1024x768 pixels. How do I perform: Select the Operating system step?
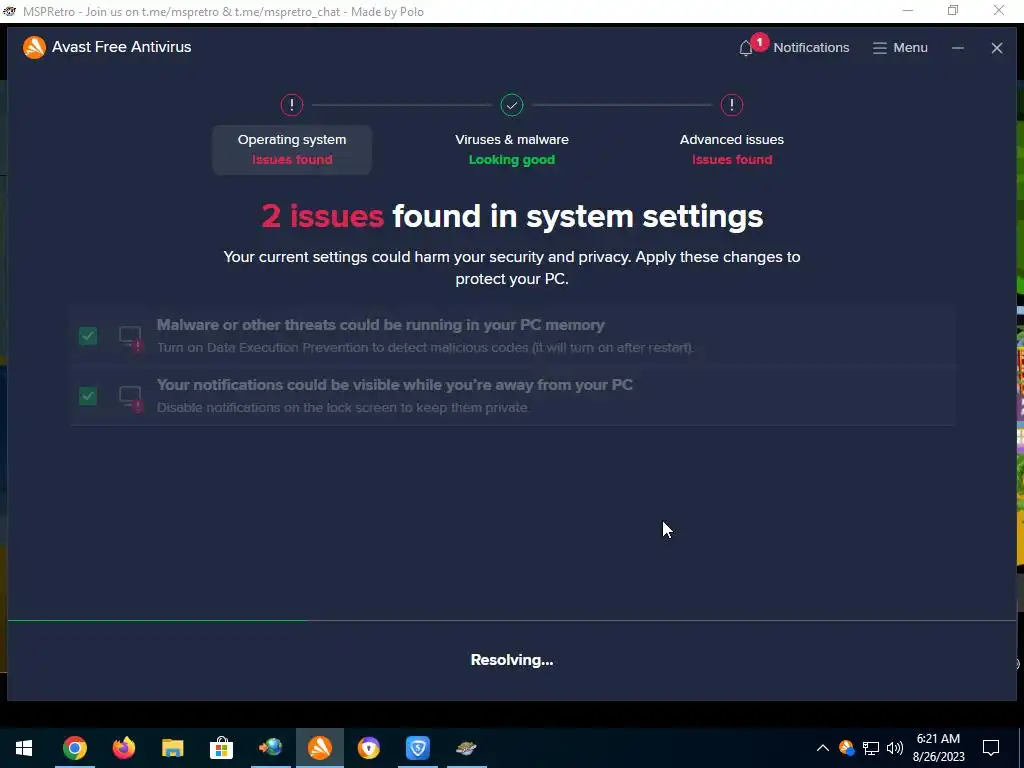click(292, 150)
